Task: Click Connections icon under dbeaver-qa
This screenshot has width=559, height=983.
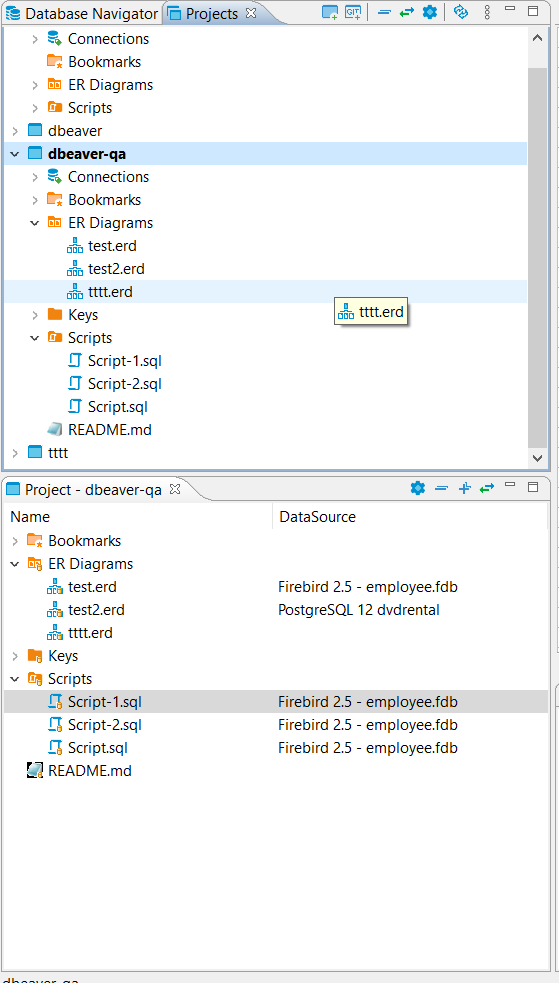Action: point(55,177)
